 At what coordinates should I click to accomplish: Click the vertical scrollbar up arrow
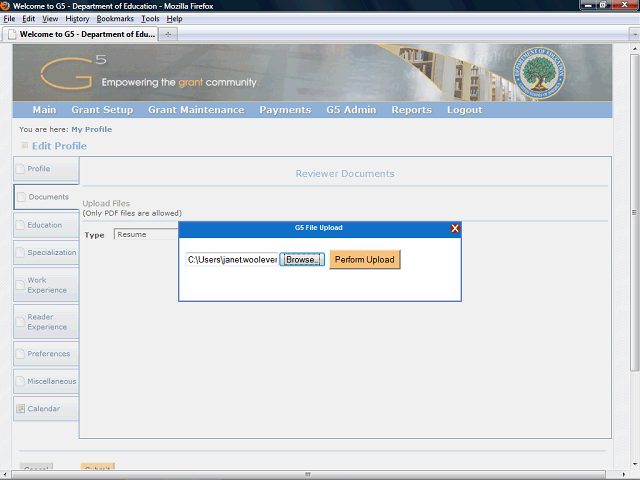pos(635,49)
